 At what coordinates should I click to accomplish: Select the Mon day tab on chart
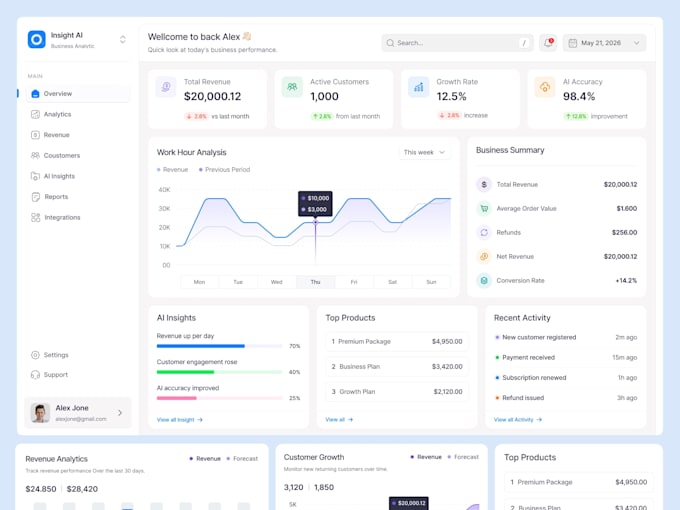pos(199,282)
